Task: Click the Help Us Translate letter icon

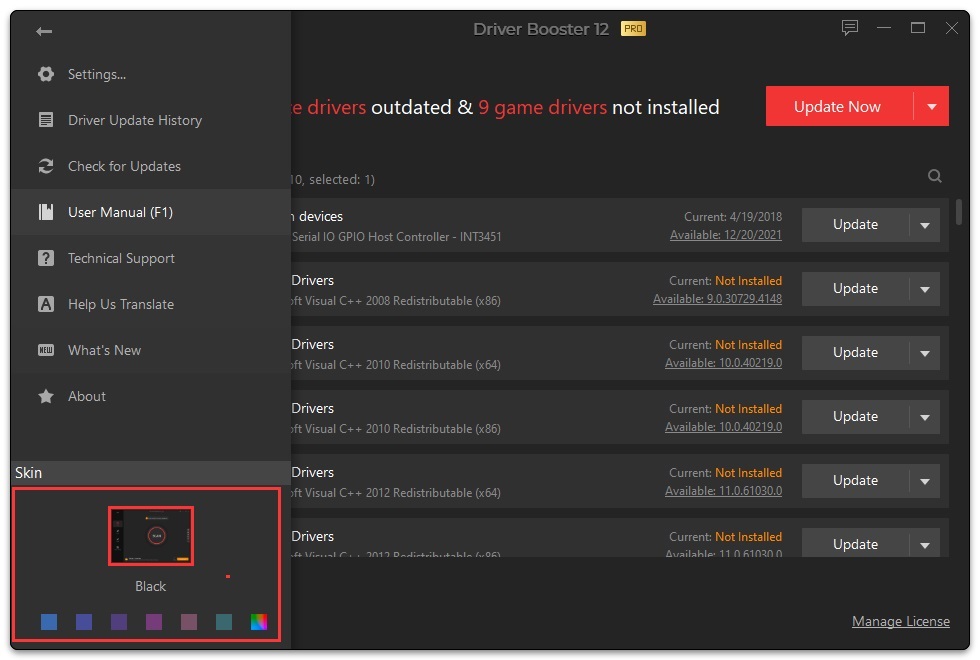Action: pyautogui.click(x=46, y=304)
